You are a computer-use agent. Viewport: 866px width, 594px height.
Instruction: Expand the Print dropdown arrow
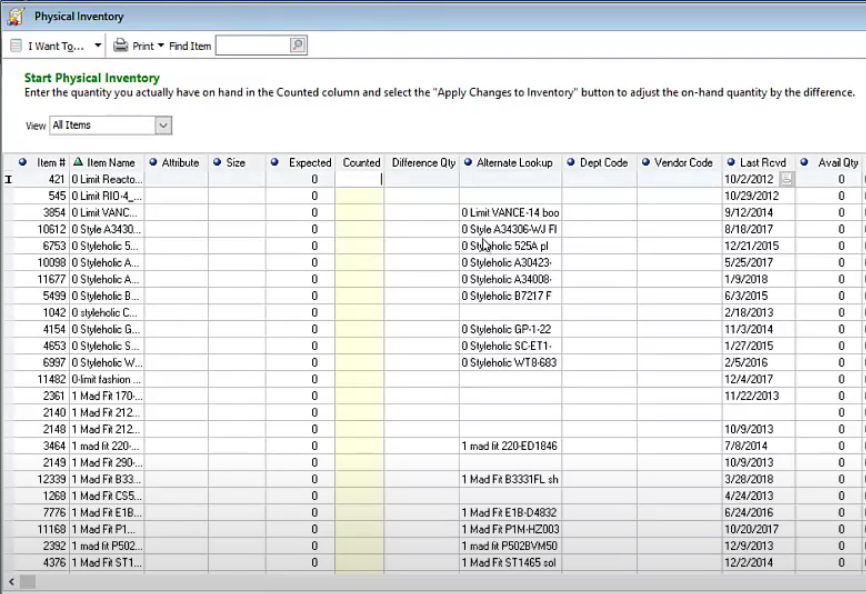coord(161,46)
